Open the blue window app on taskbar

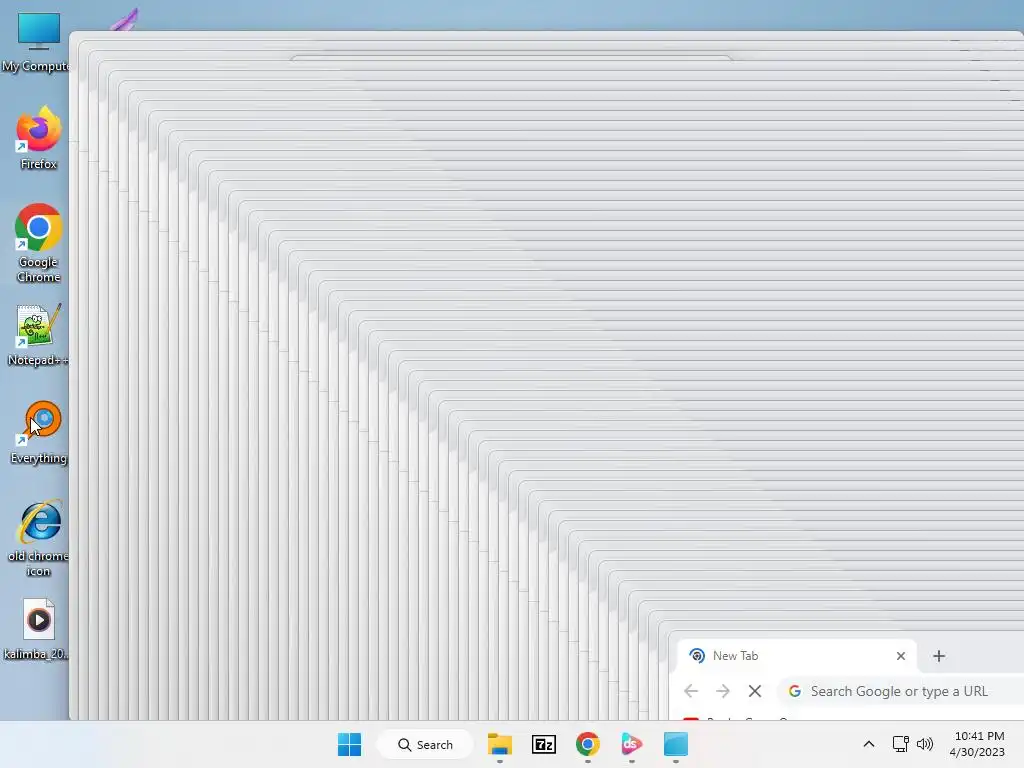click(675, 744)
